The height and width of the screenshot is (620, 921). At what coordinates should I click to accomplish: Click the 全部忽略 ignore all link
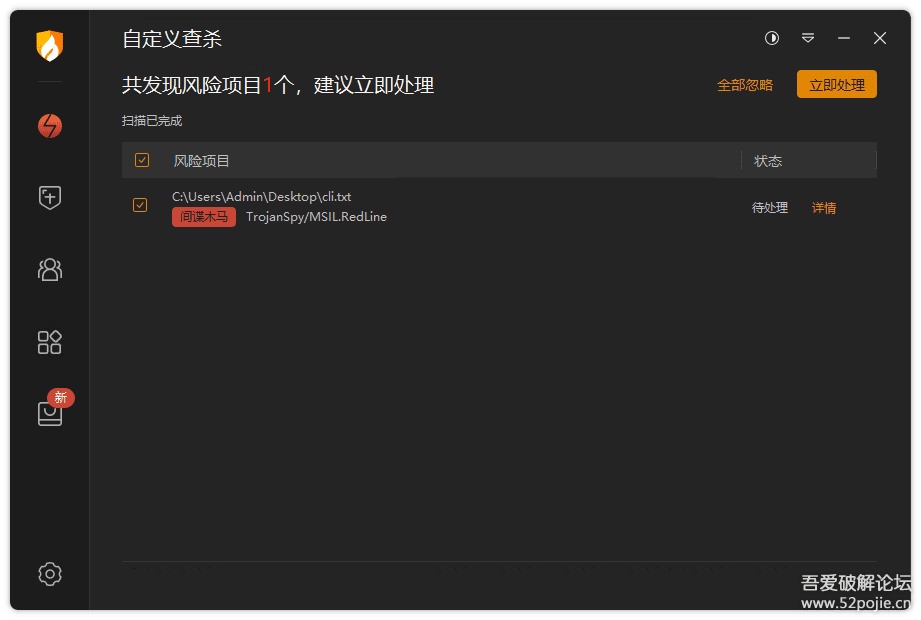[745, 85]
